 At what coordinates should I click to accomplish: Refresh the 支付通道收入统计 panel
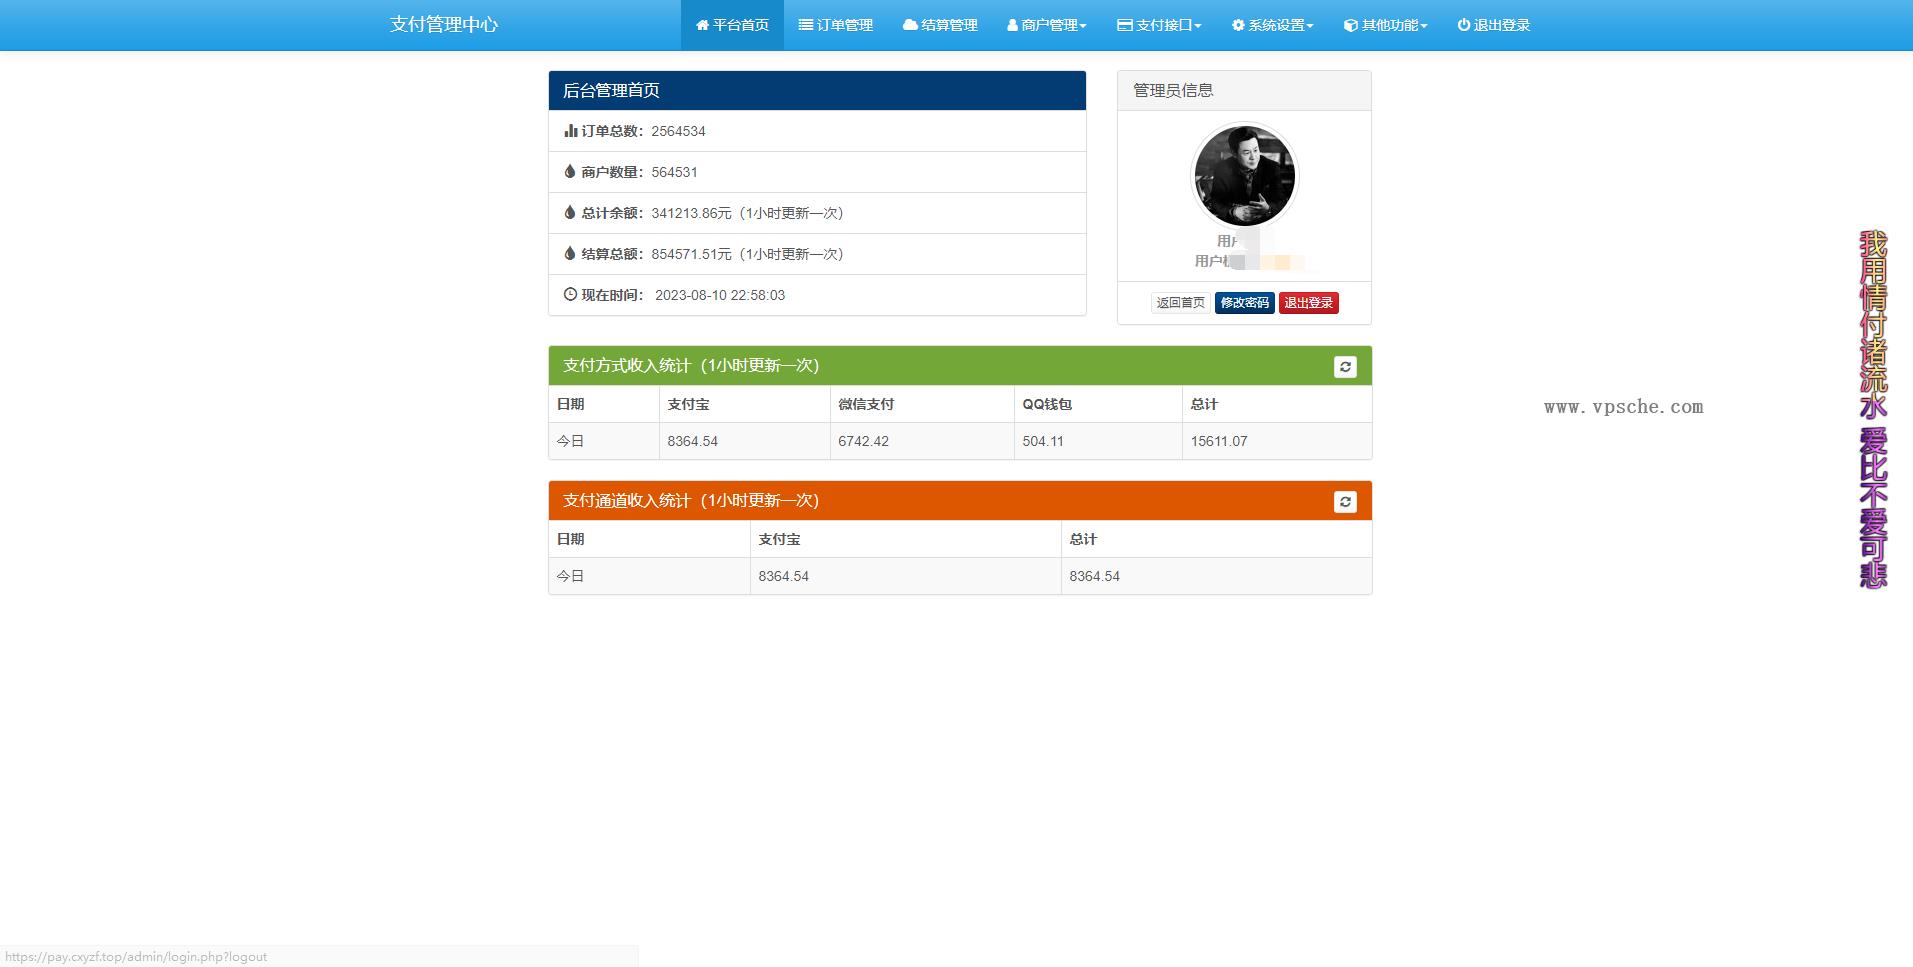(1345, 501)
